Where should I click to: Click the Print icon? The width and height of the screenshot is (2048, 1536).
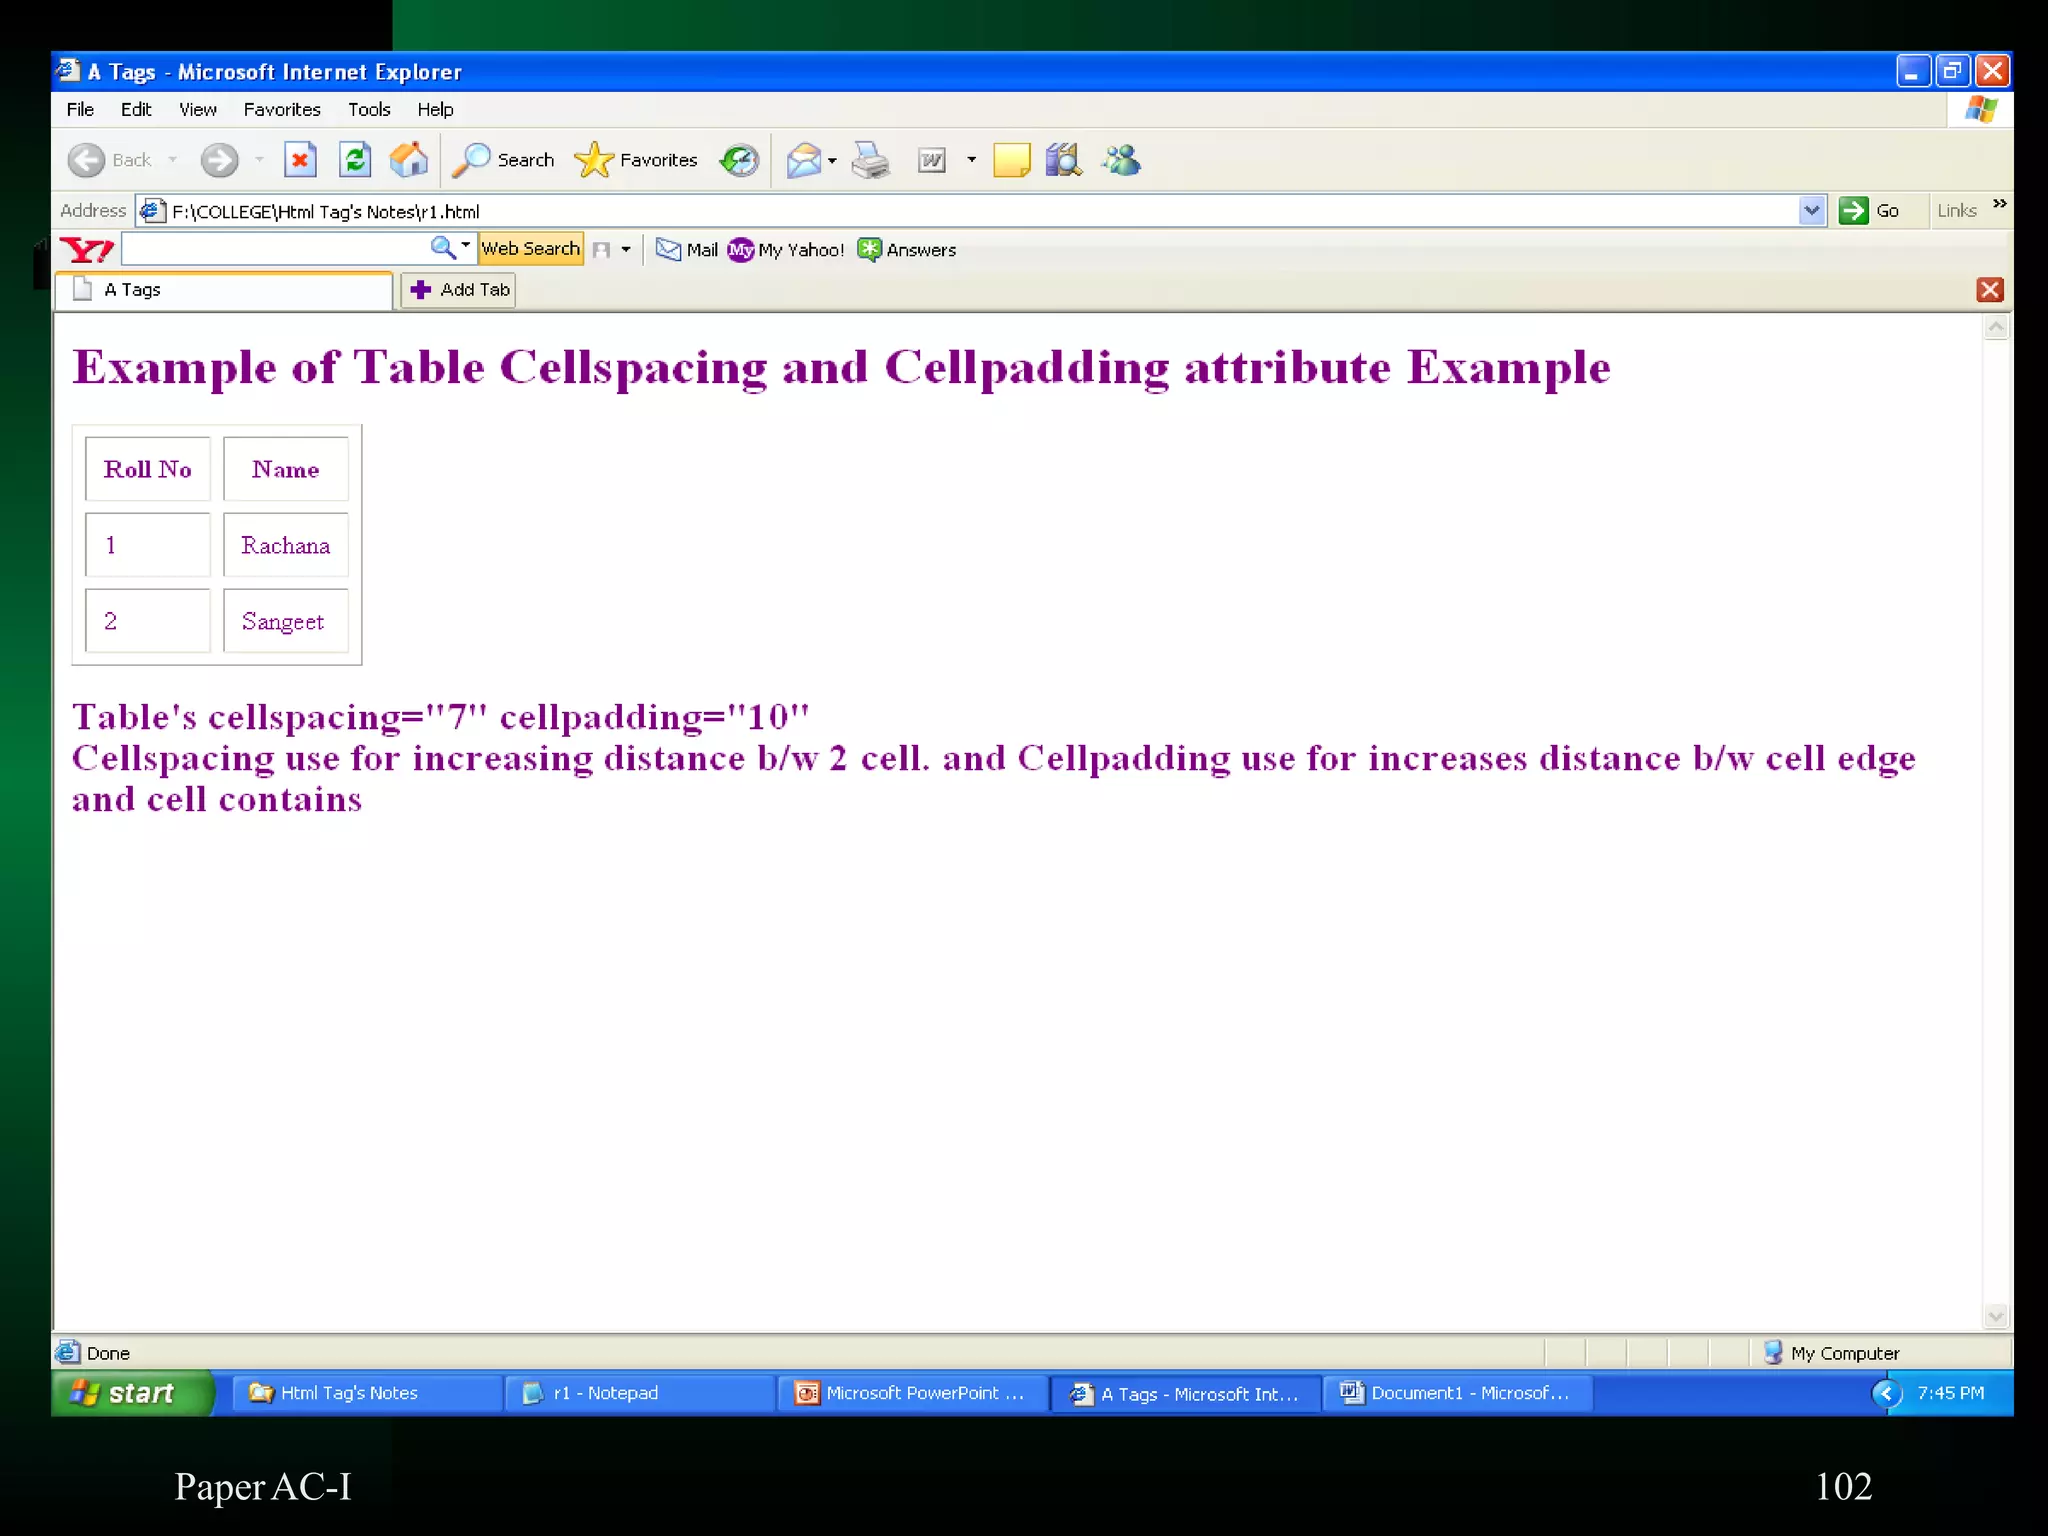[x=870, y=160]
